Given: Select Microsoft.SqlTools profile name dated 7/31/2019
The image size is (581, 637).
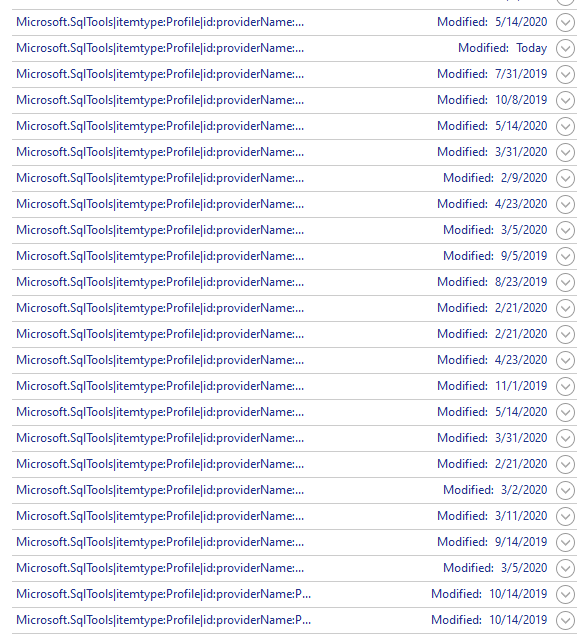Looking at the screenshot, I should pyautogui.click(x=160, y=74).
